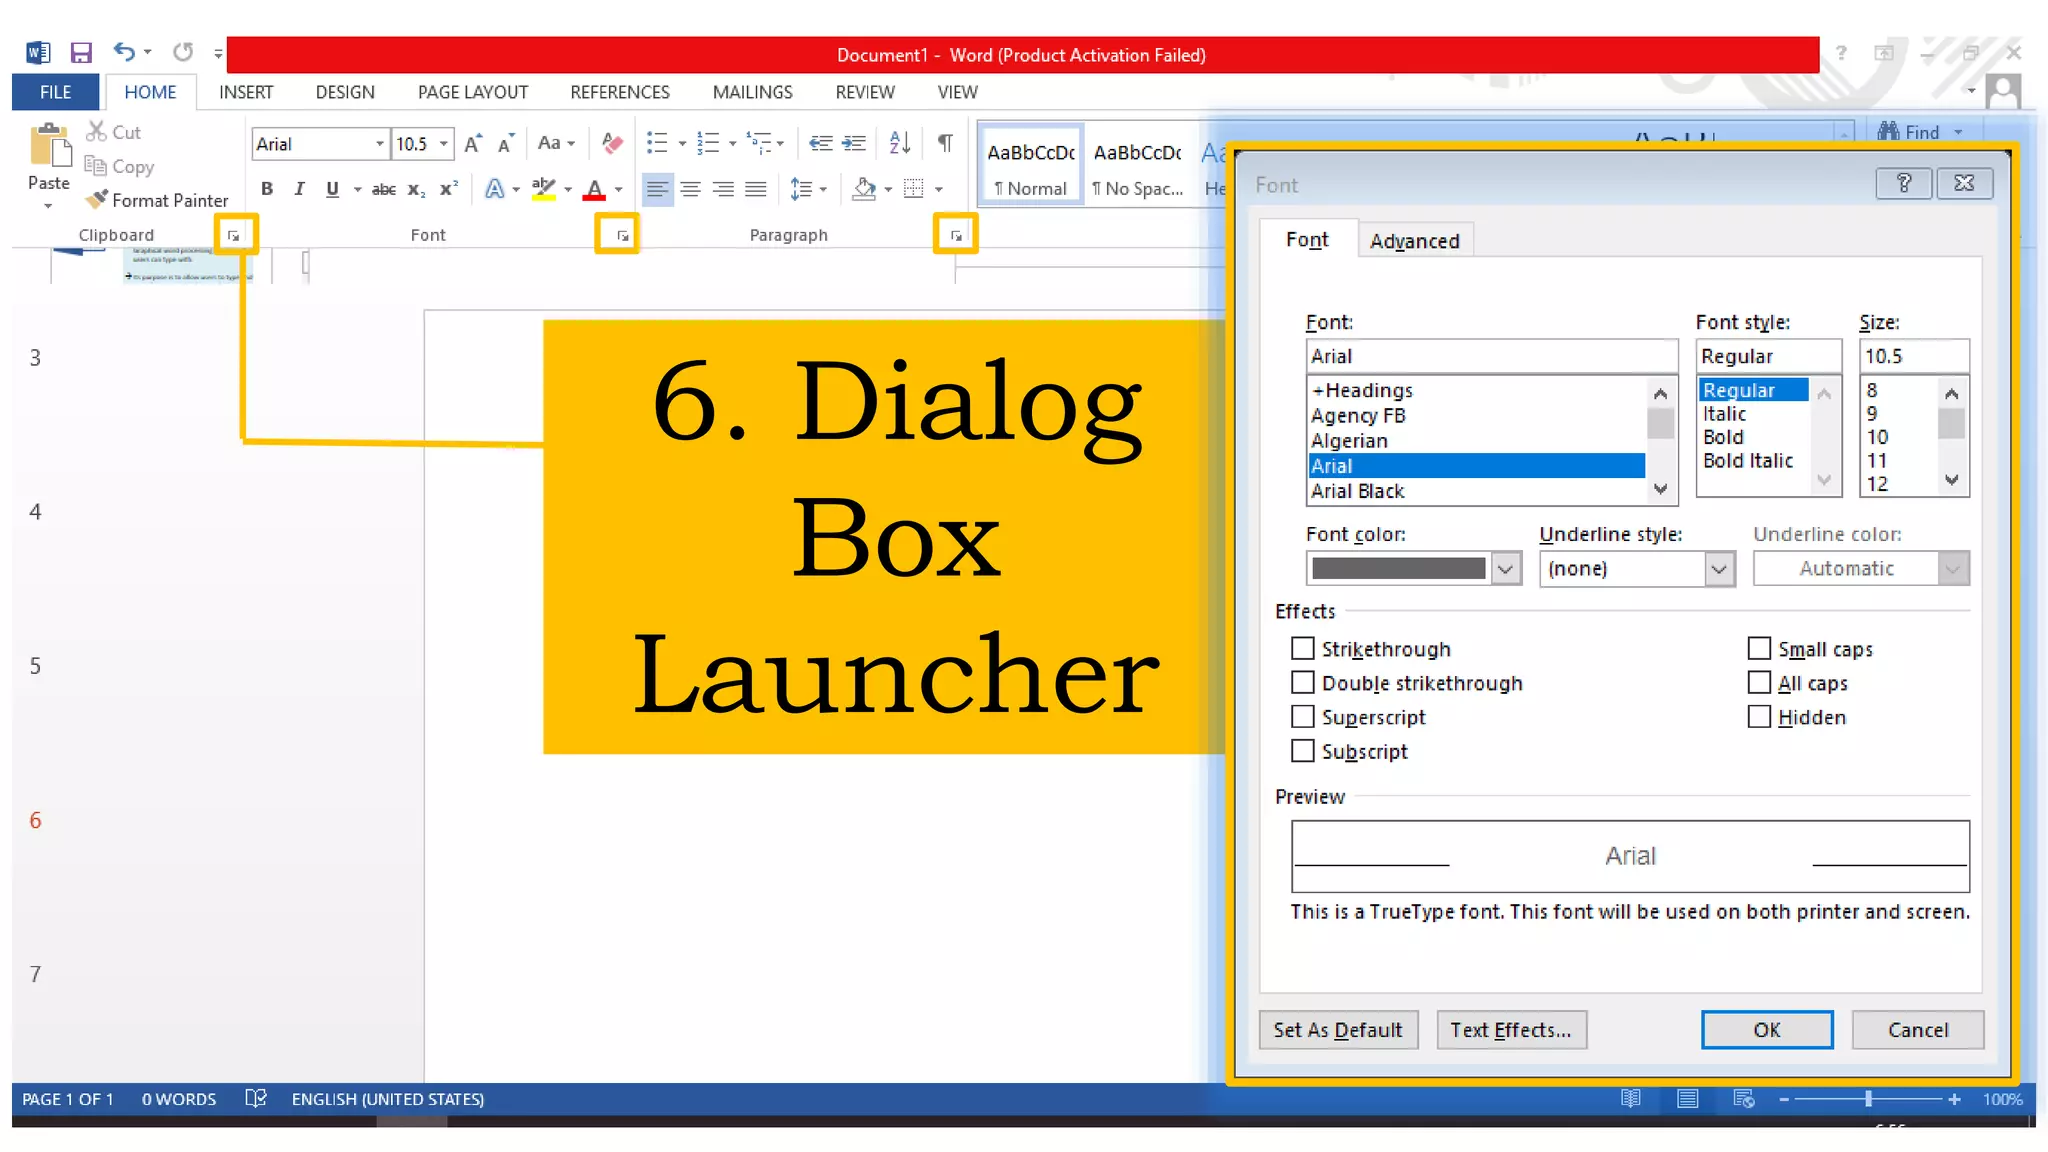Click the Italic formatting icon

click(x=299, y=189)
